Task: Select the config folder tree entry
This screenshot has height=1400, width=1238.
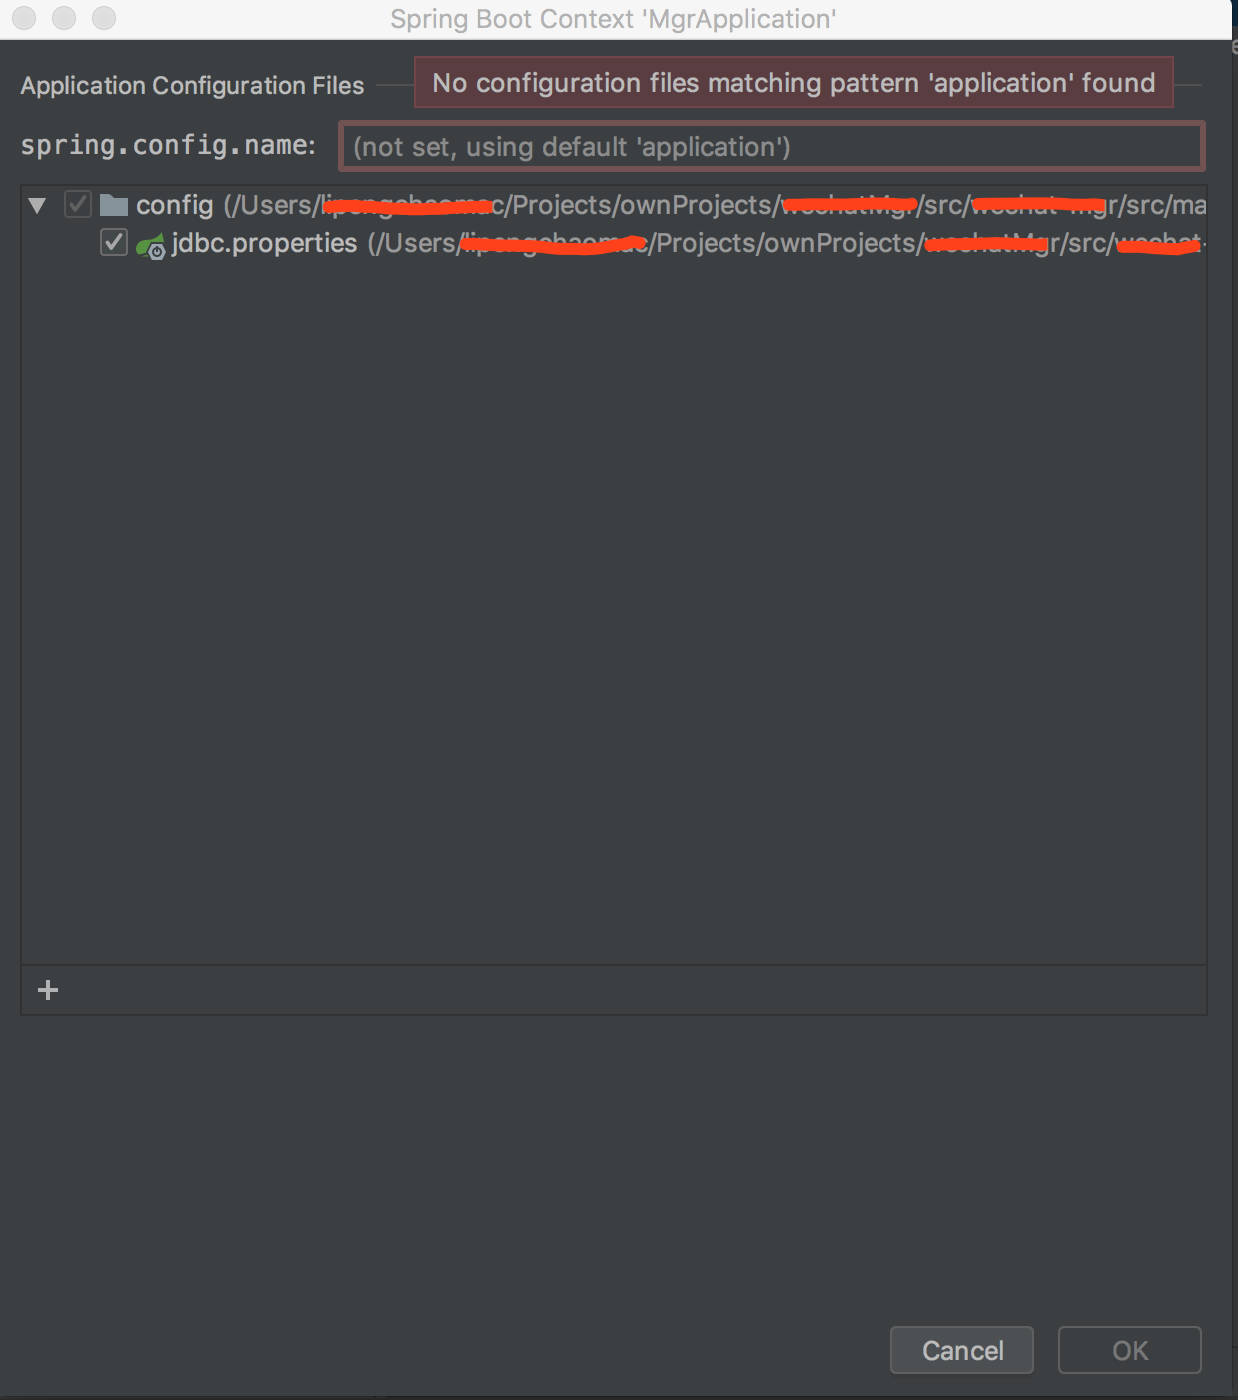Action: click(176, 205)
